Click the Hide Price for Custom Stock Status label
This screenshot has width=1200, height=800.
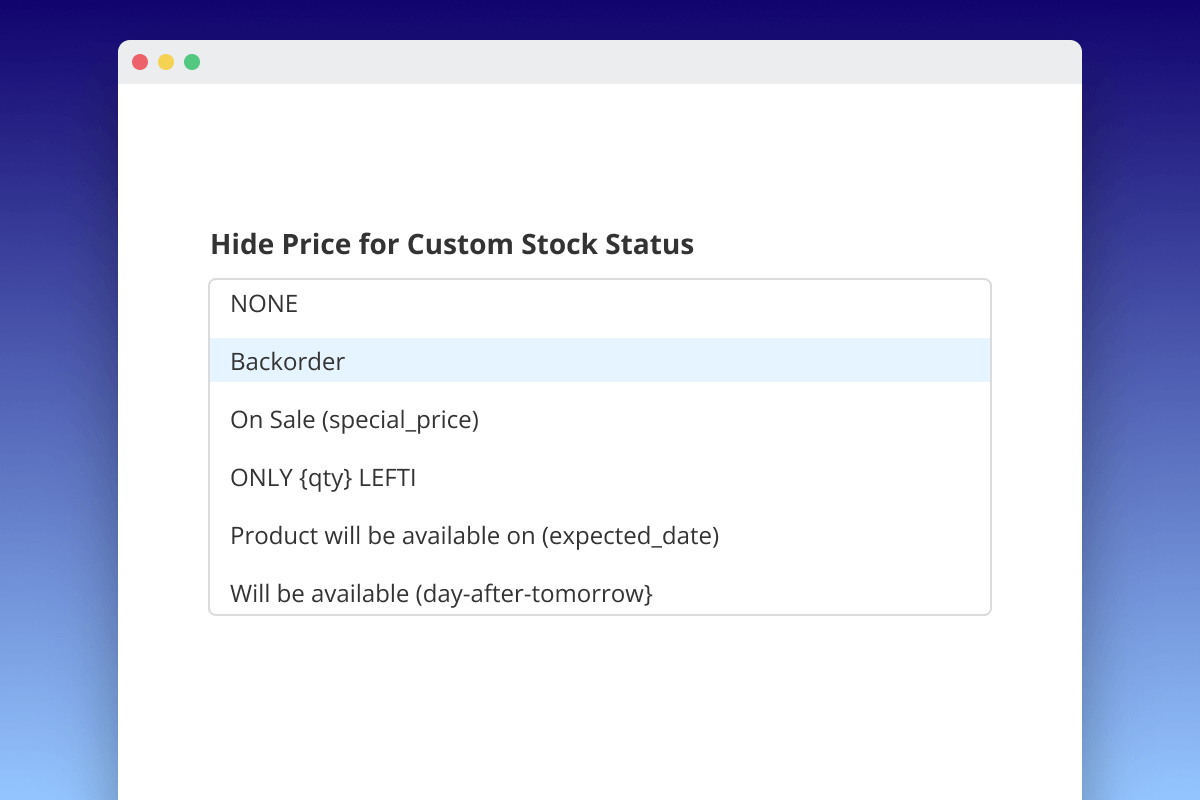point(452,244)
